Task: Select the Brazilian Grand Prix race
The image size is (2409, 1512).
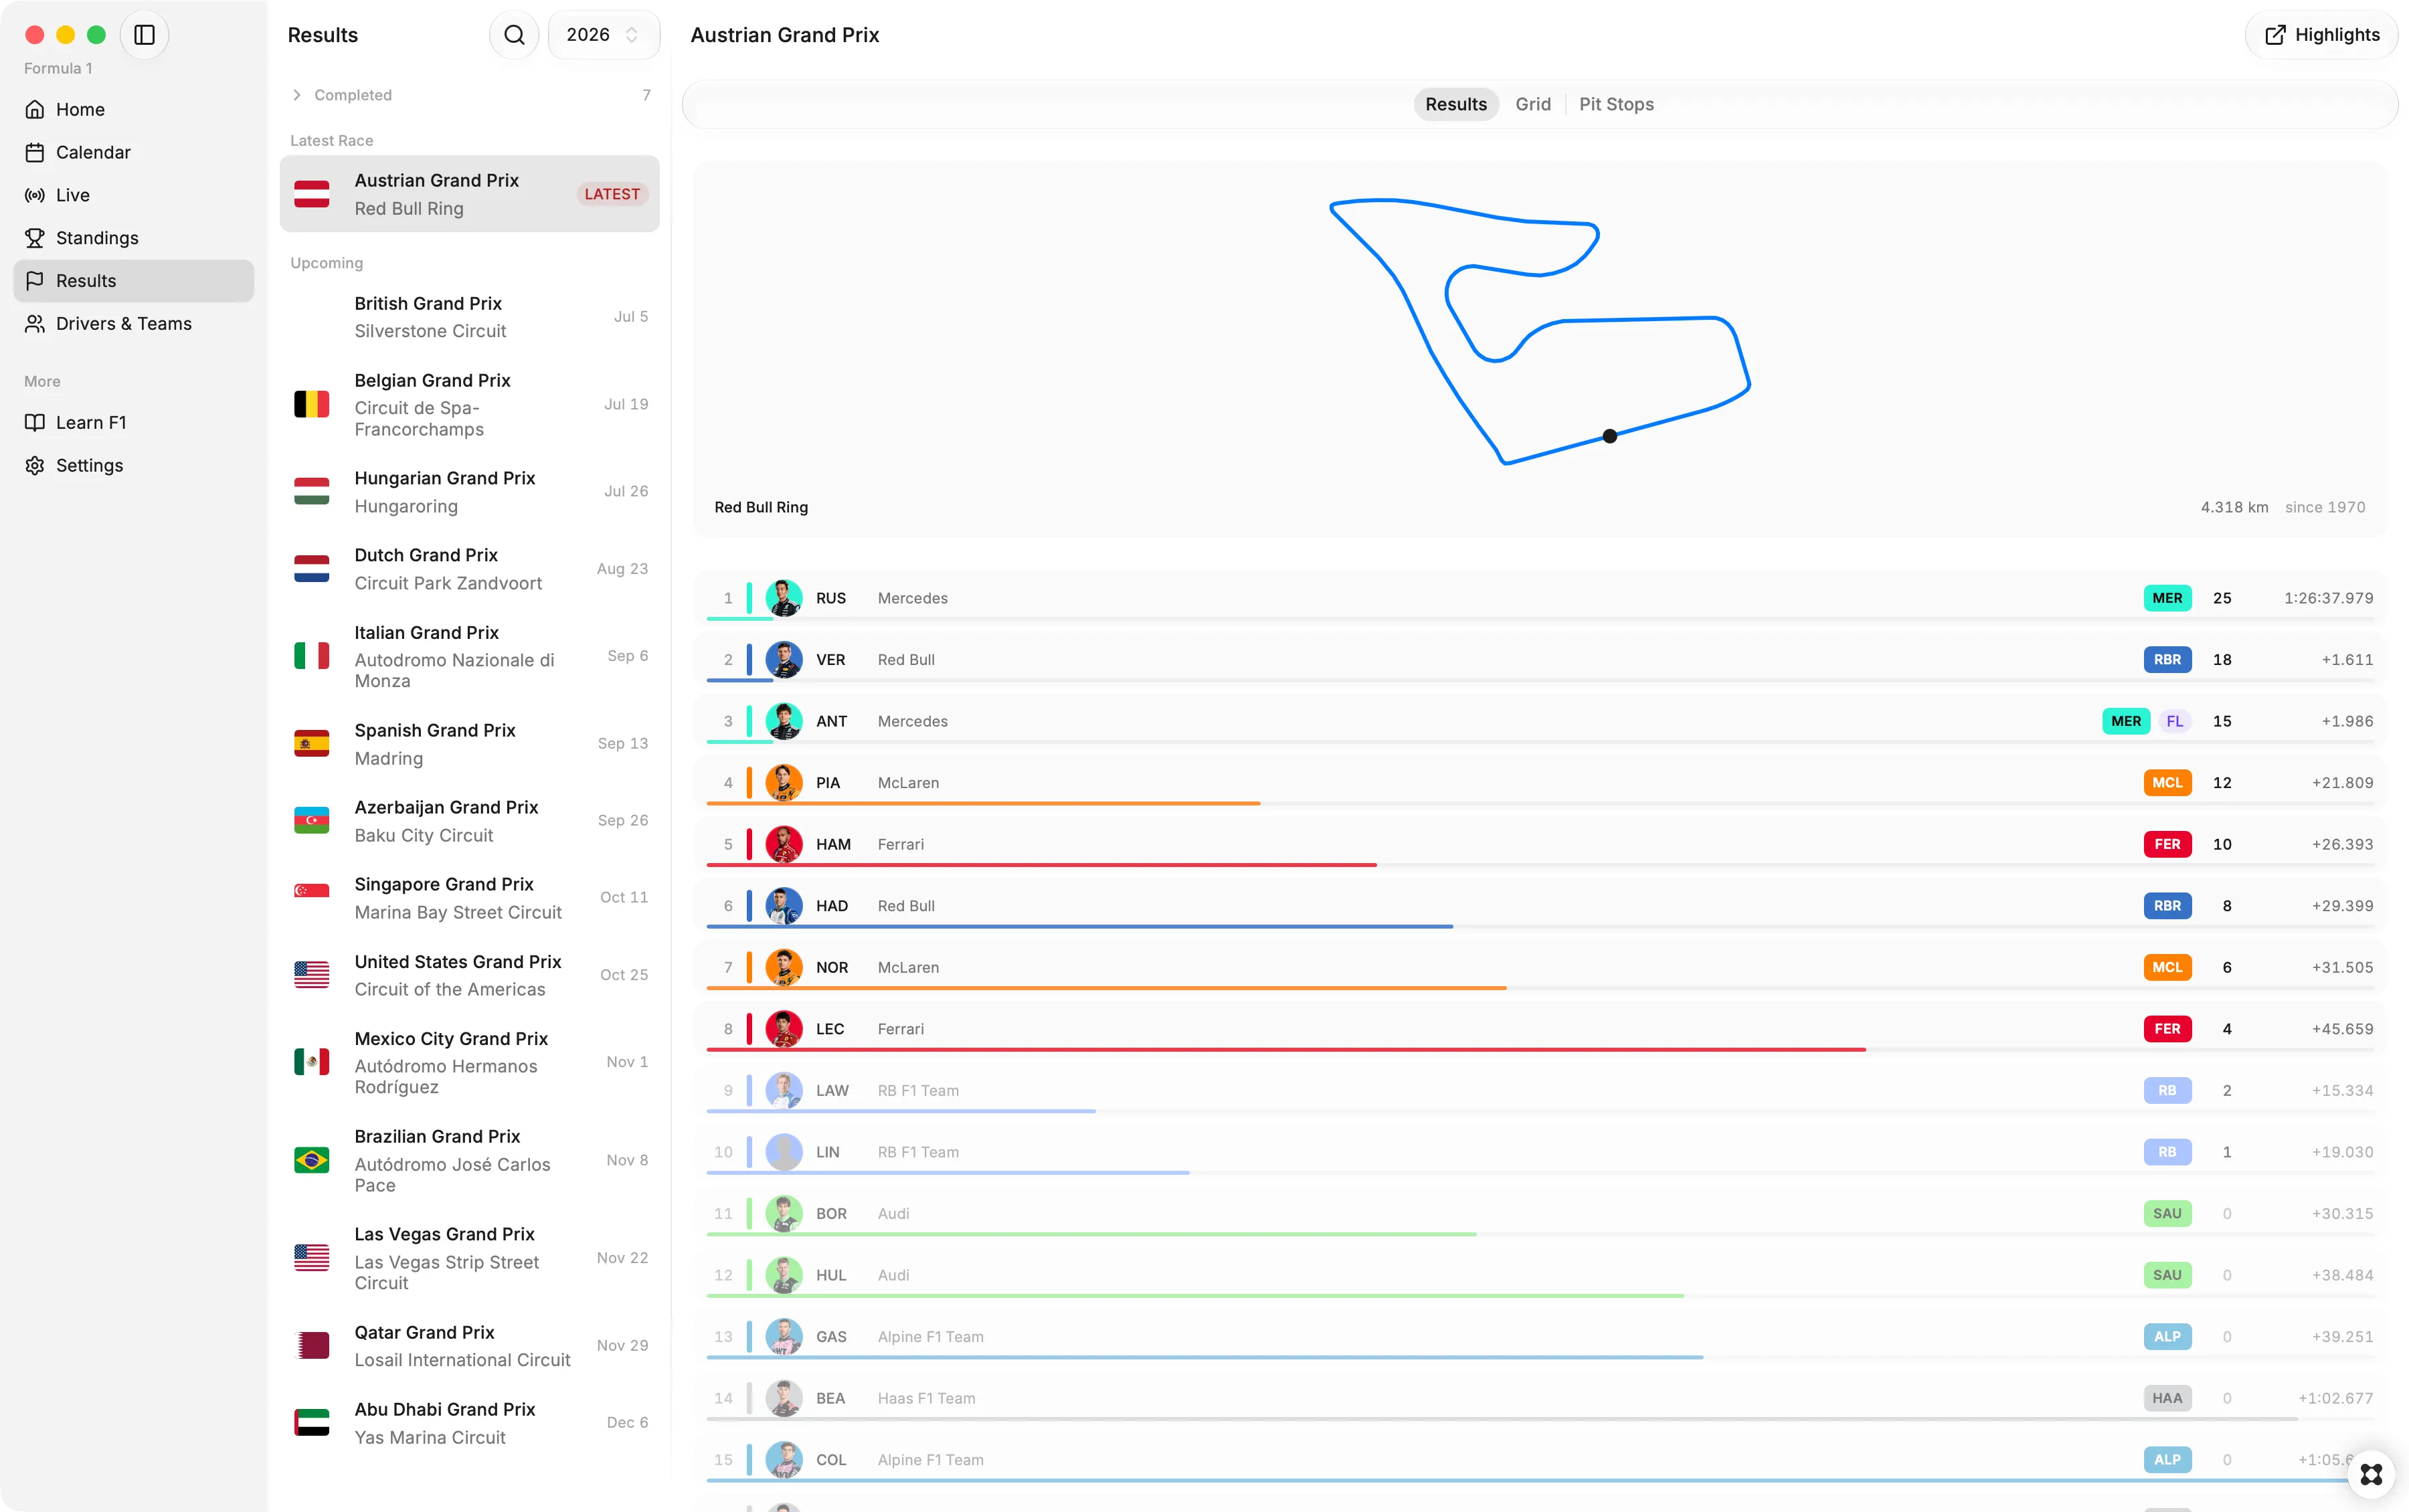Action: (469, 1160)
